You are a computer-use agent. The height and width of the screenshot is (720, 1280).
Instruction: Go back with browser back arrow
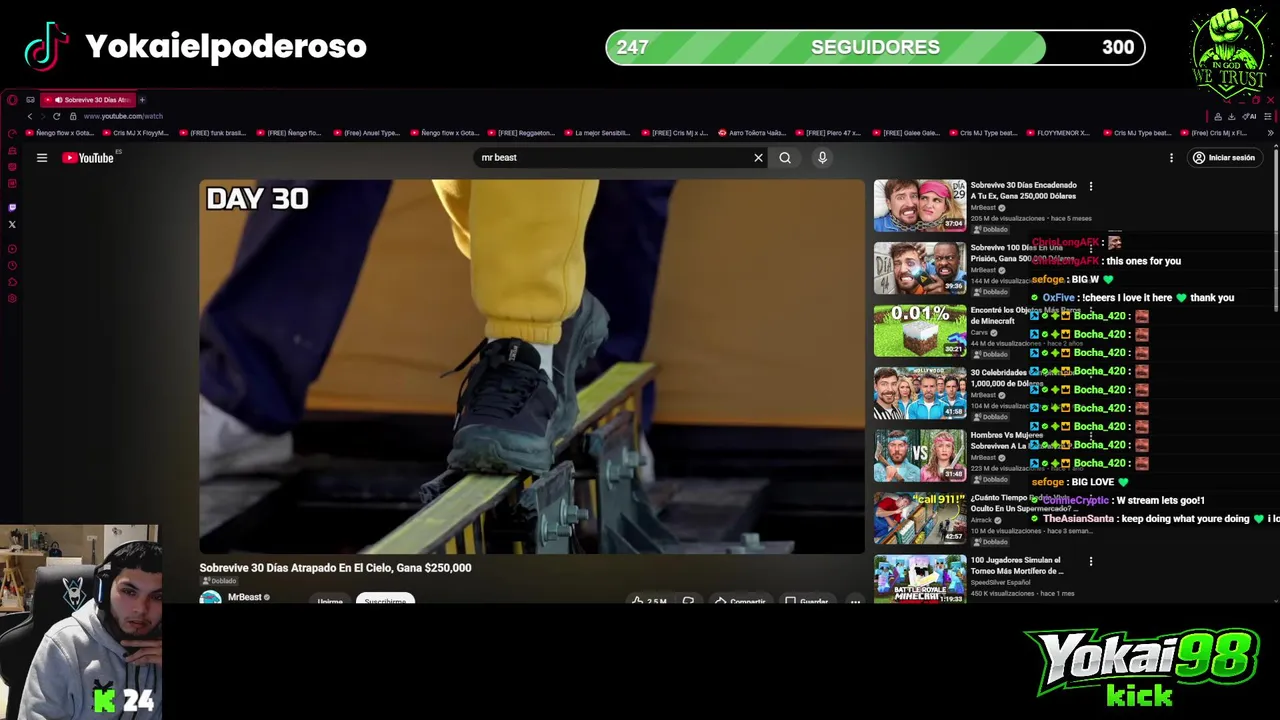(29, 116)
